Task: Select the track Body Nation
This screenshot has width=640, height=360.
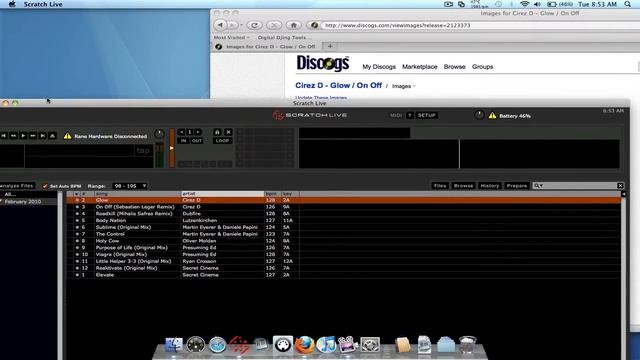Action: [344, 220]
